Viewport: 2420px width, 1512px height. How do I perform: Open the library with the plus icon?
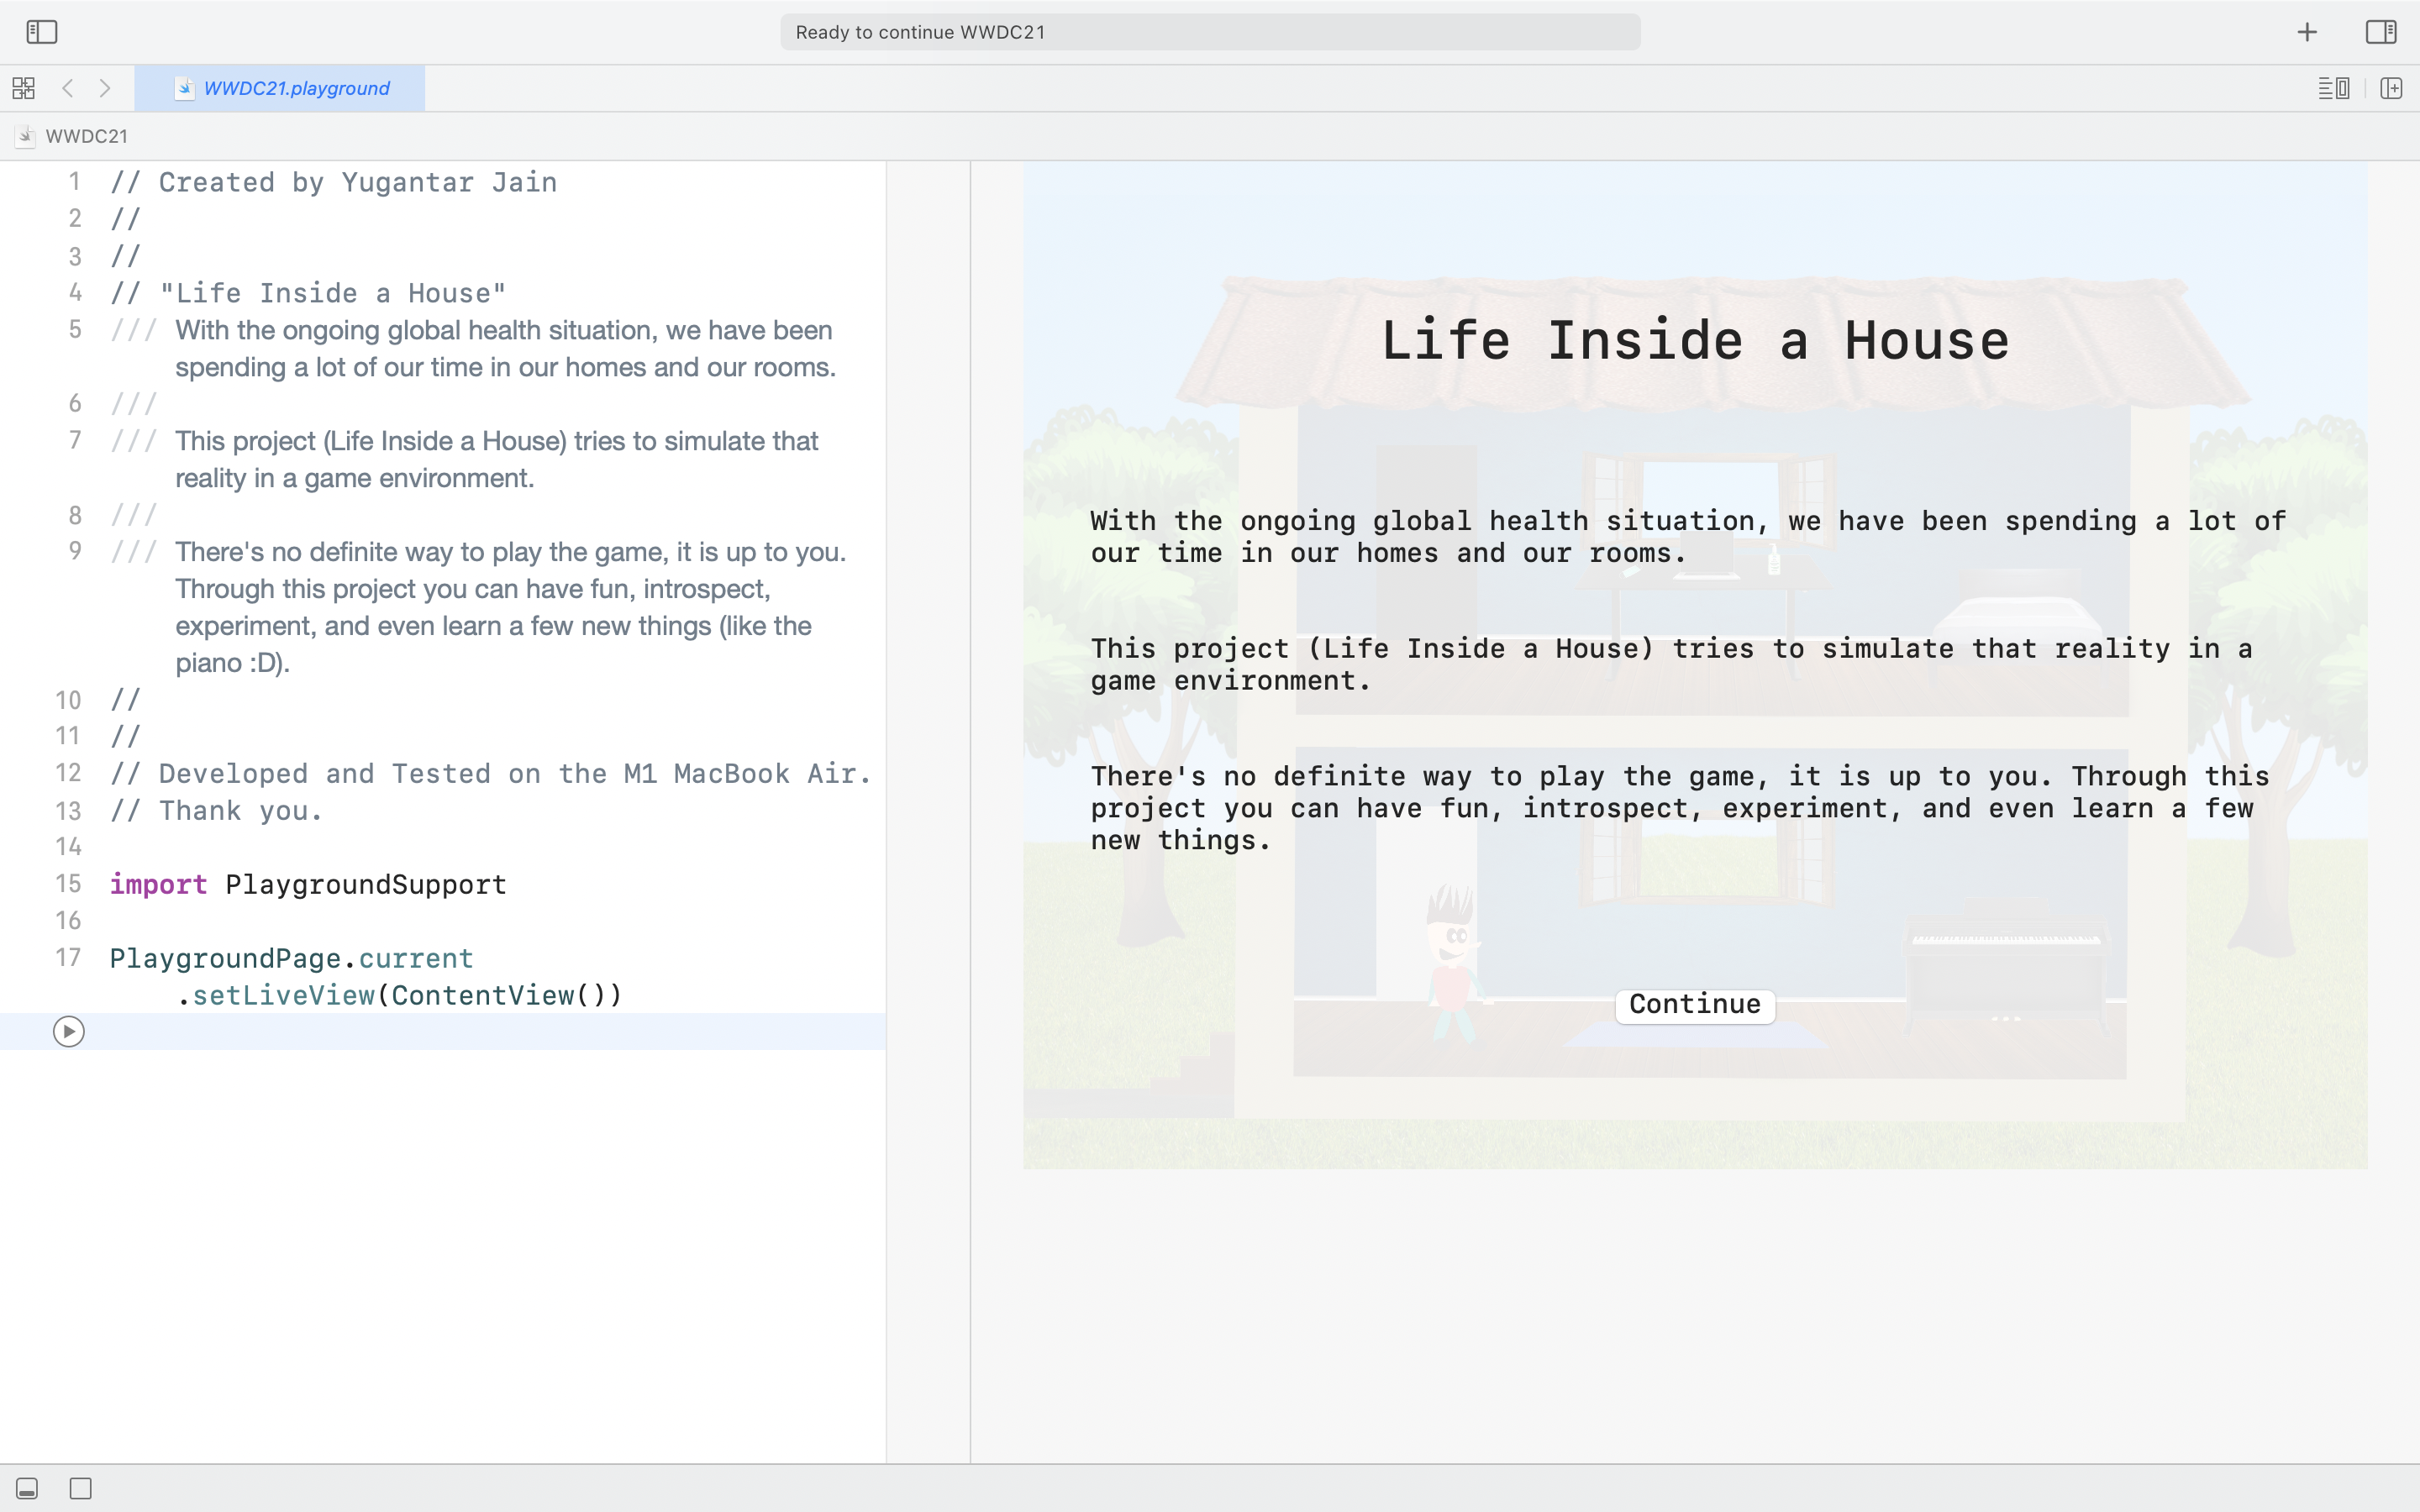(2307, 32)
